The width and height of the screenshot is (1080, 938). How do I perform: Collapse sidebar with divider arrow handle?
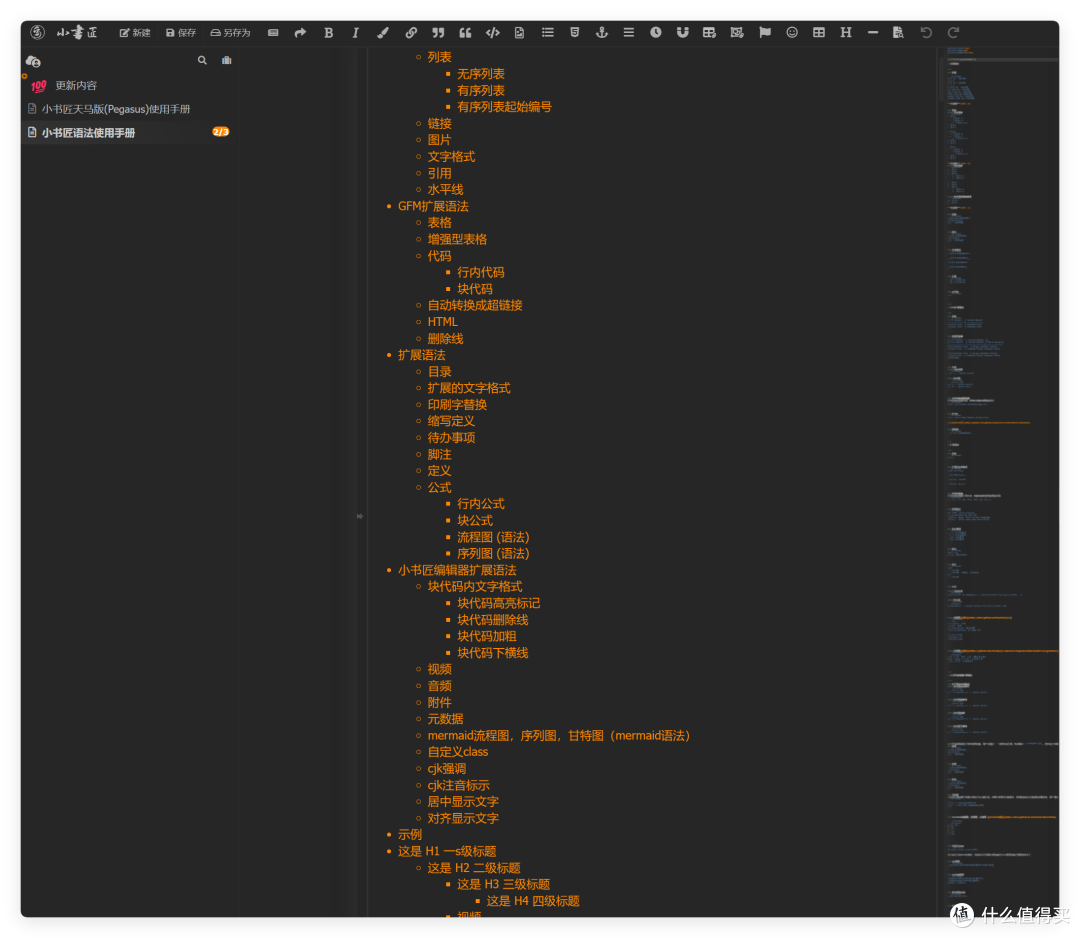(x=360, y=516)
